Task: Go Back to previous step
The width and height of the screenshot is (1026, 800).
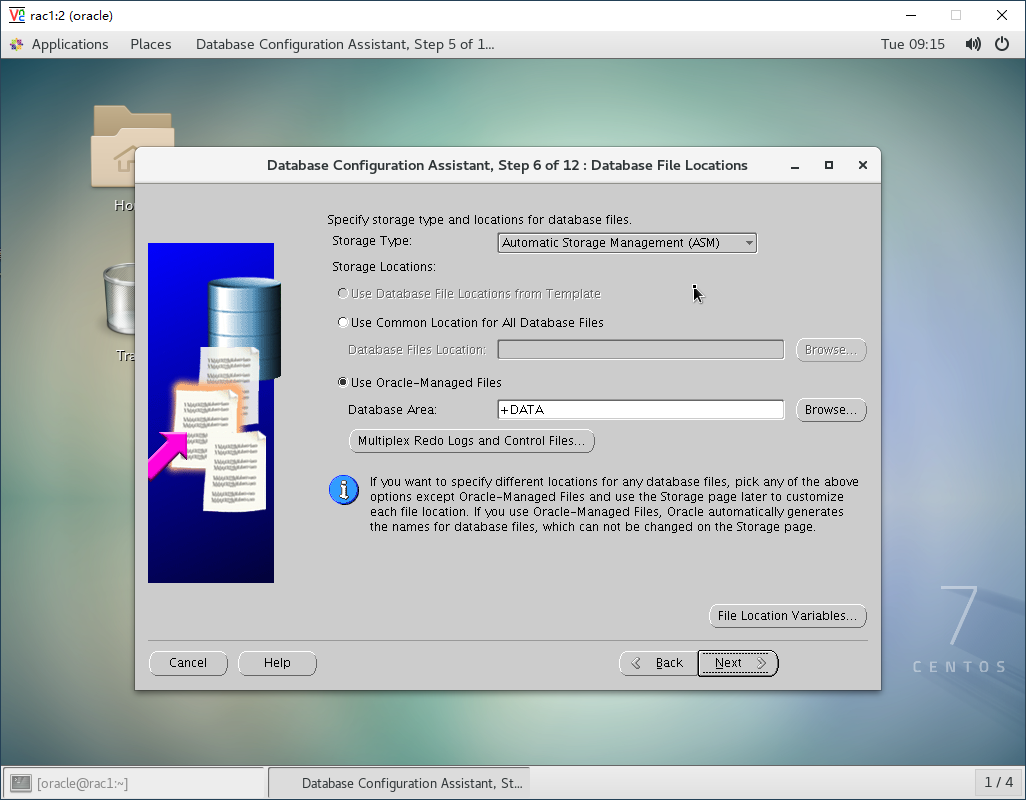Action: point(658,663)
